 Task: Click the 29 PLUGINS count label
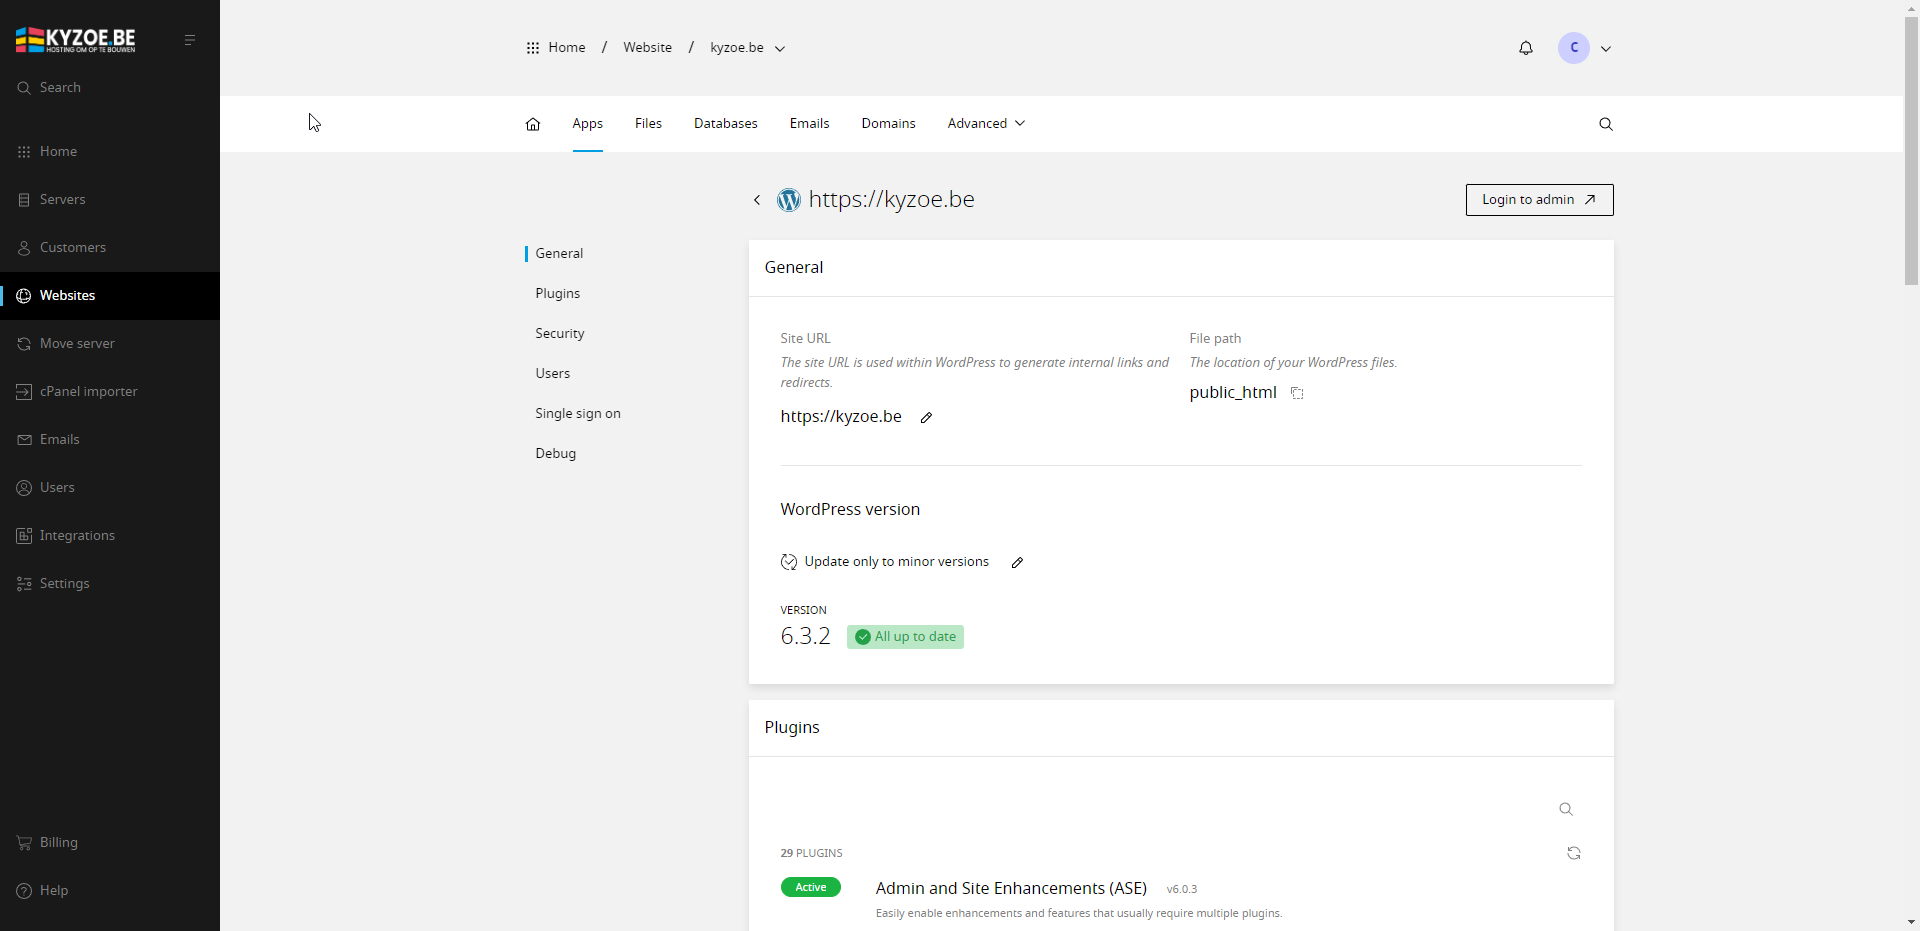[811, 854]
